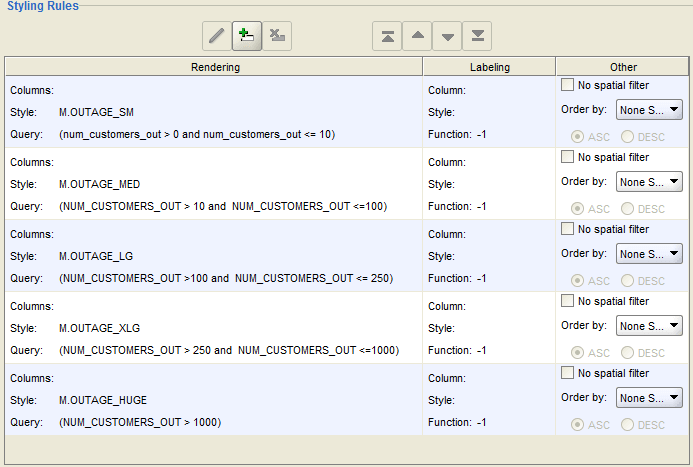
Task: Click Function: -1 in M.OUTAGE_MED row
Action: point(457,206)
